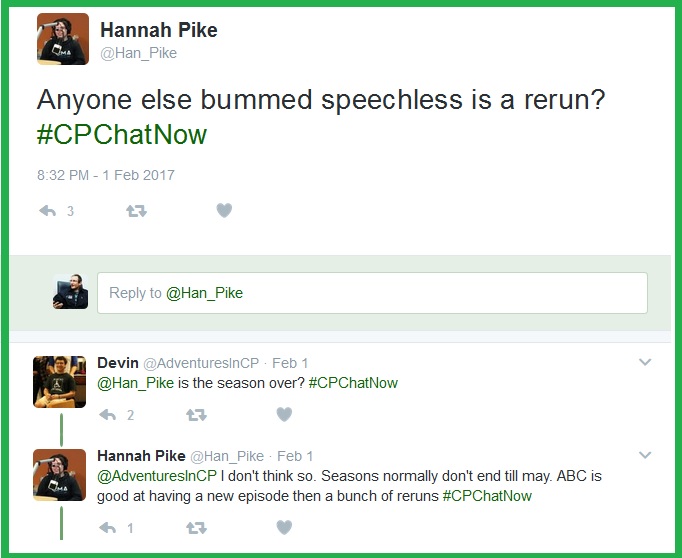
Task: Reply to Devin's tweet
Action: (107, 414)
